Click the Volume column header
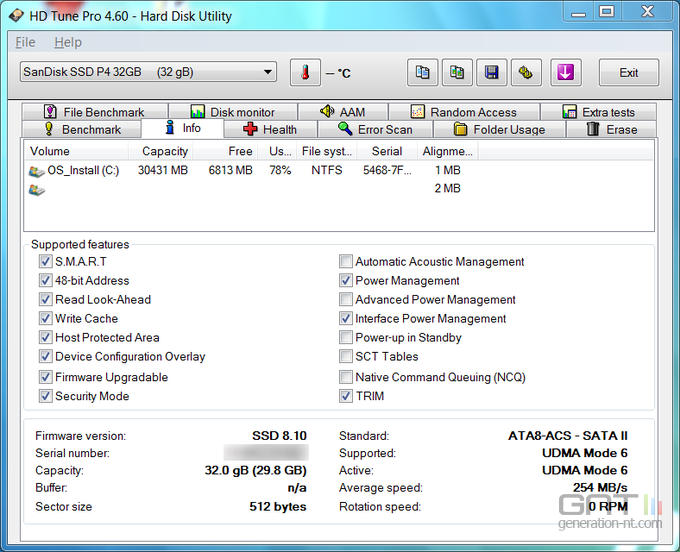680x552 pixels. (x=76, y=151)
